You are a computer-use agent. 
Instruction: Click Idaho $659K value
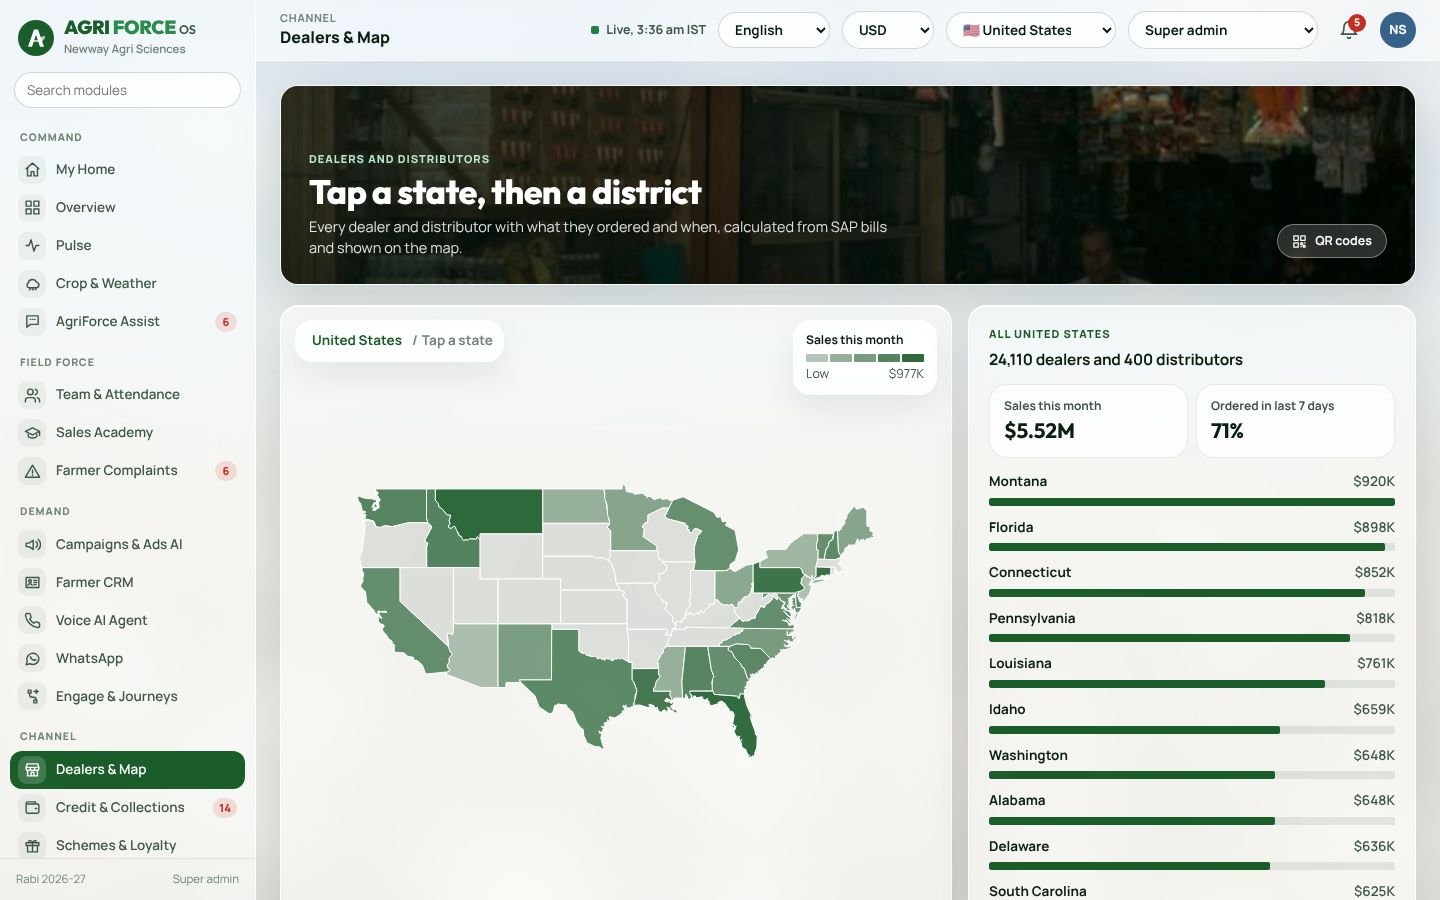click(x=1374, y=709)
